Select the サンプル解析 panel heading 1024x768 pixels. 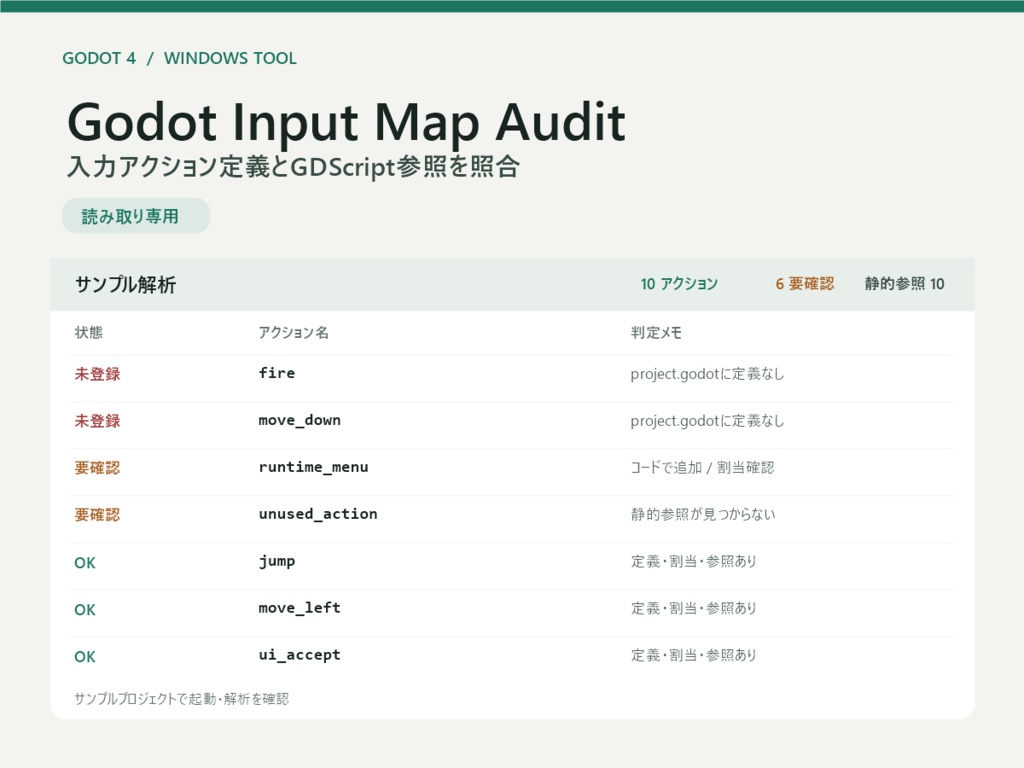click(125, 284)
